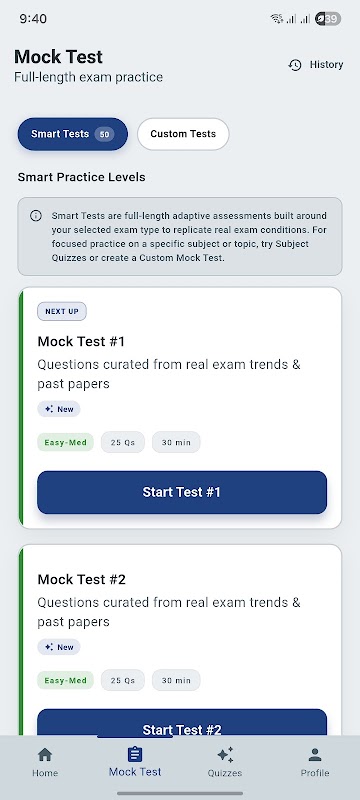Open History via the clock icon
The height and width of the screenshot is (800, 360).
click(295, 65)
